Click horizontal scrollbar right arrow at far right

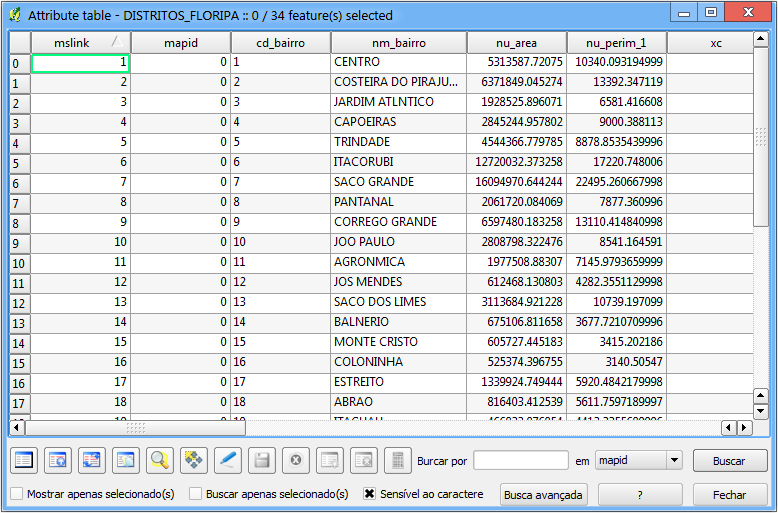[x=743, y=427]
